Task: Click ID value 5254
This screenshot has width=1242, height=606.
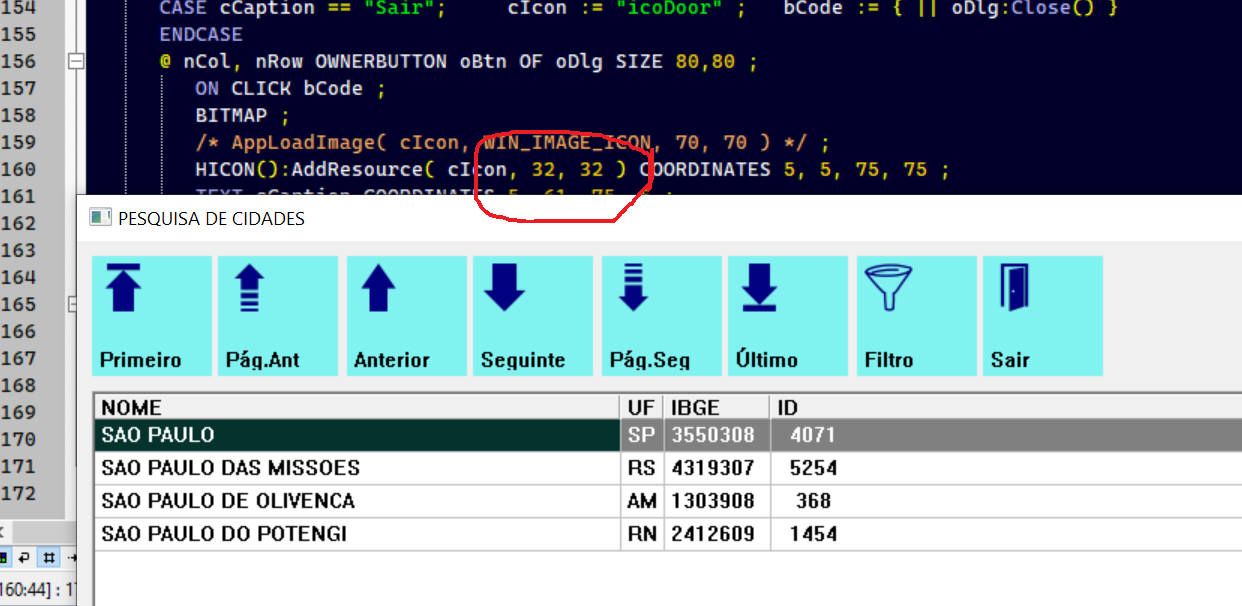Action: pyautogui.click(x=813, y=468)
